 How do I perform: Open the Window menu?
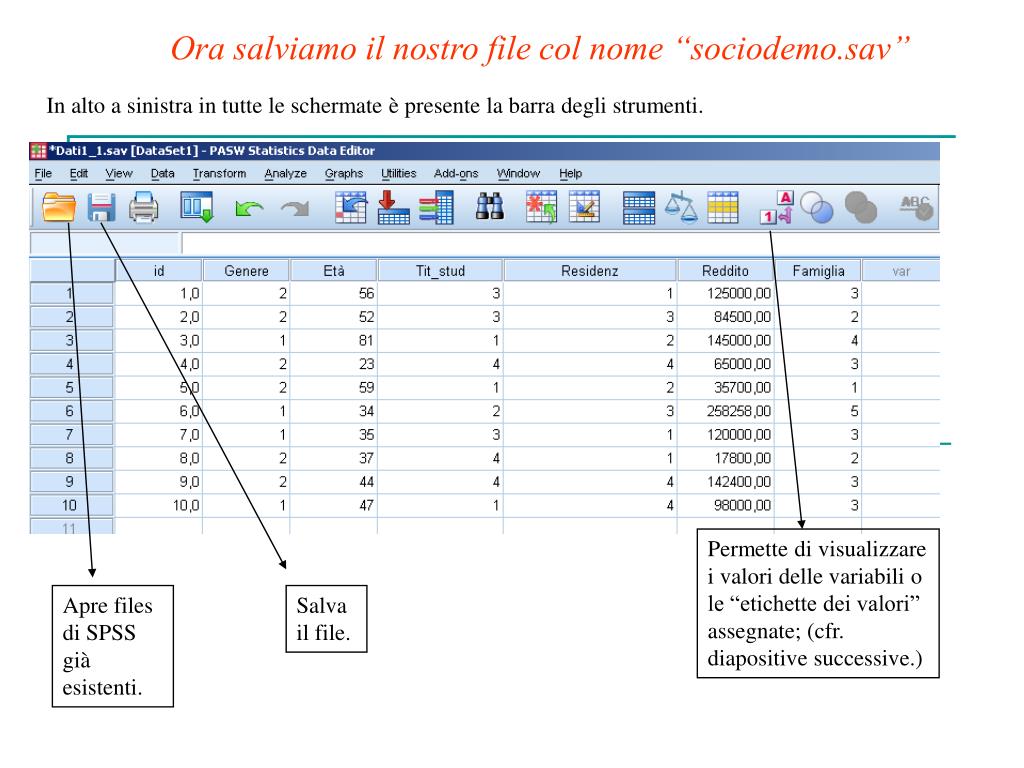pos(519,174)
